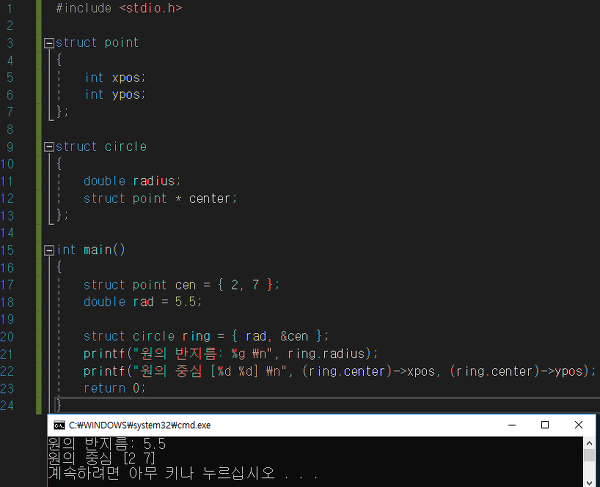Click the console output '원의 중심 [2 7]'
Viewport: 600px width, 487px height.
(x=101, y=458)
